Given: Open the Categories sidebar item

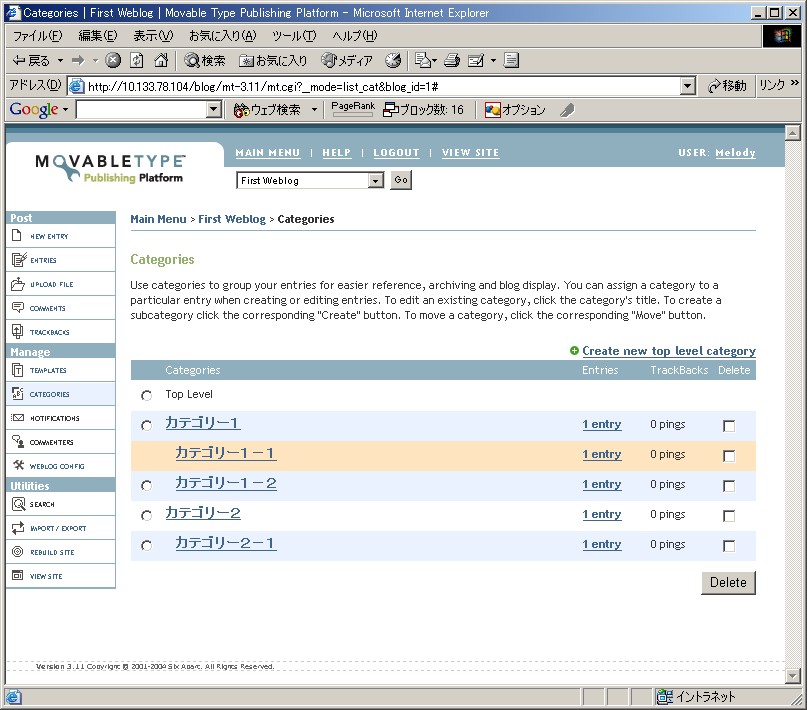Looking at the screenshot, I should [61, 394].
